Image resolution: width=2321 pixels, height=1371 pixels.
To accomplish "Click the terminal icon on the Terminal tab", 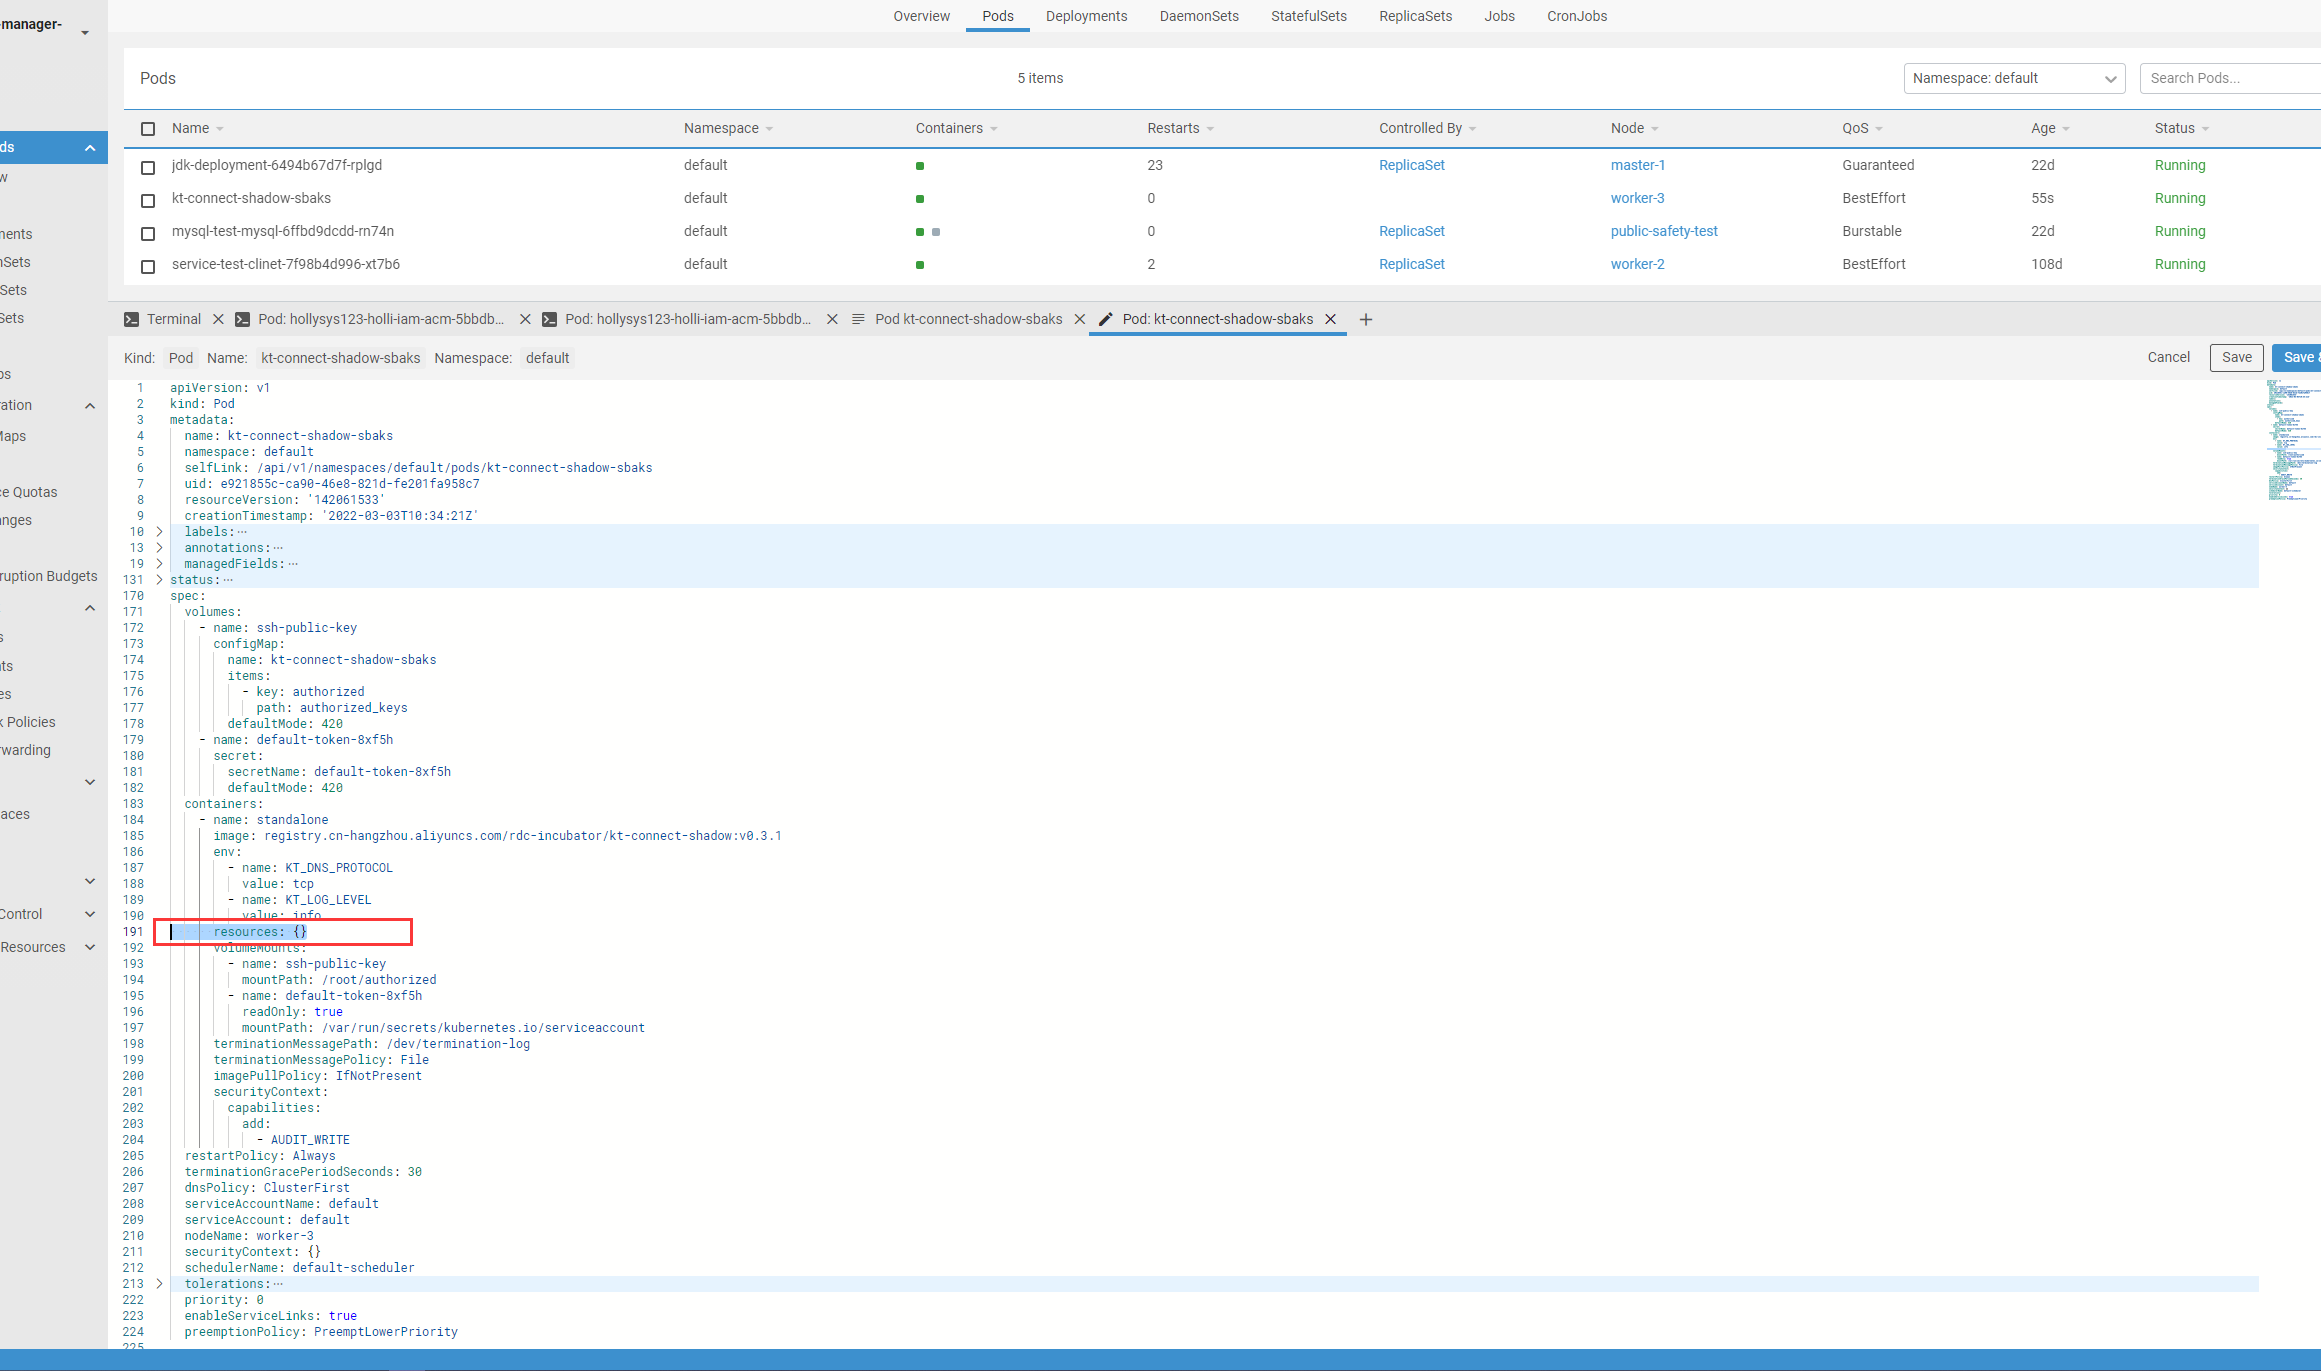I will coord(131,319).
